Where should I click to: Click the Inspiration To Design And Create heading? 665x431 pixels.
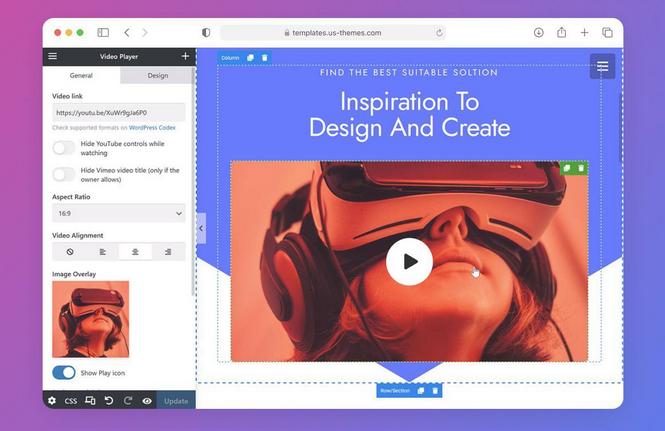coord(409,115)
